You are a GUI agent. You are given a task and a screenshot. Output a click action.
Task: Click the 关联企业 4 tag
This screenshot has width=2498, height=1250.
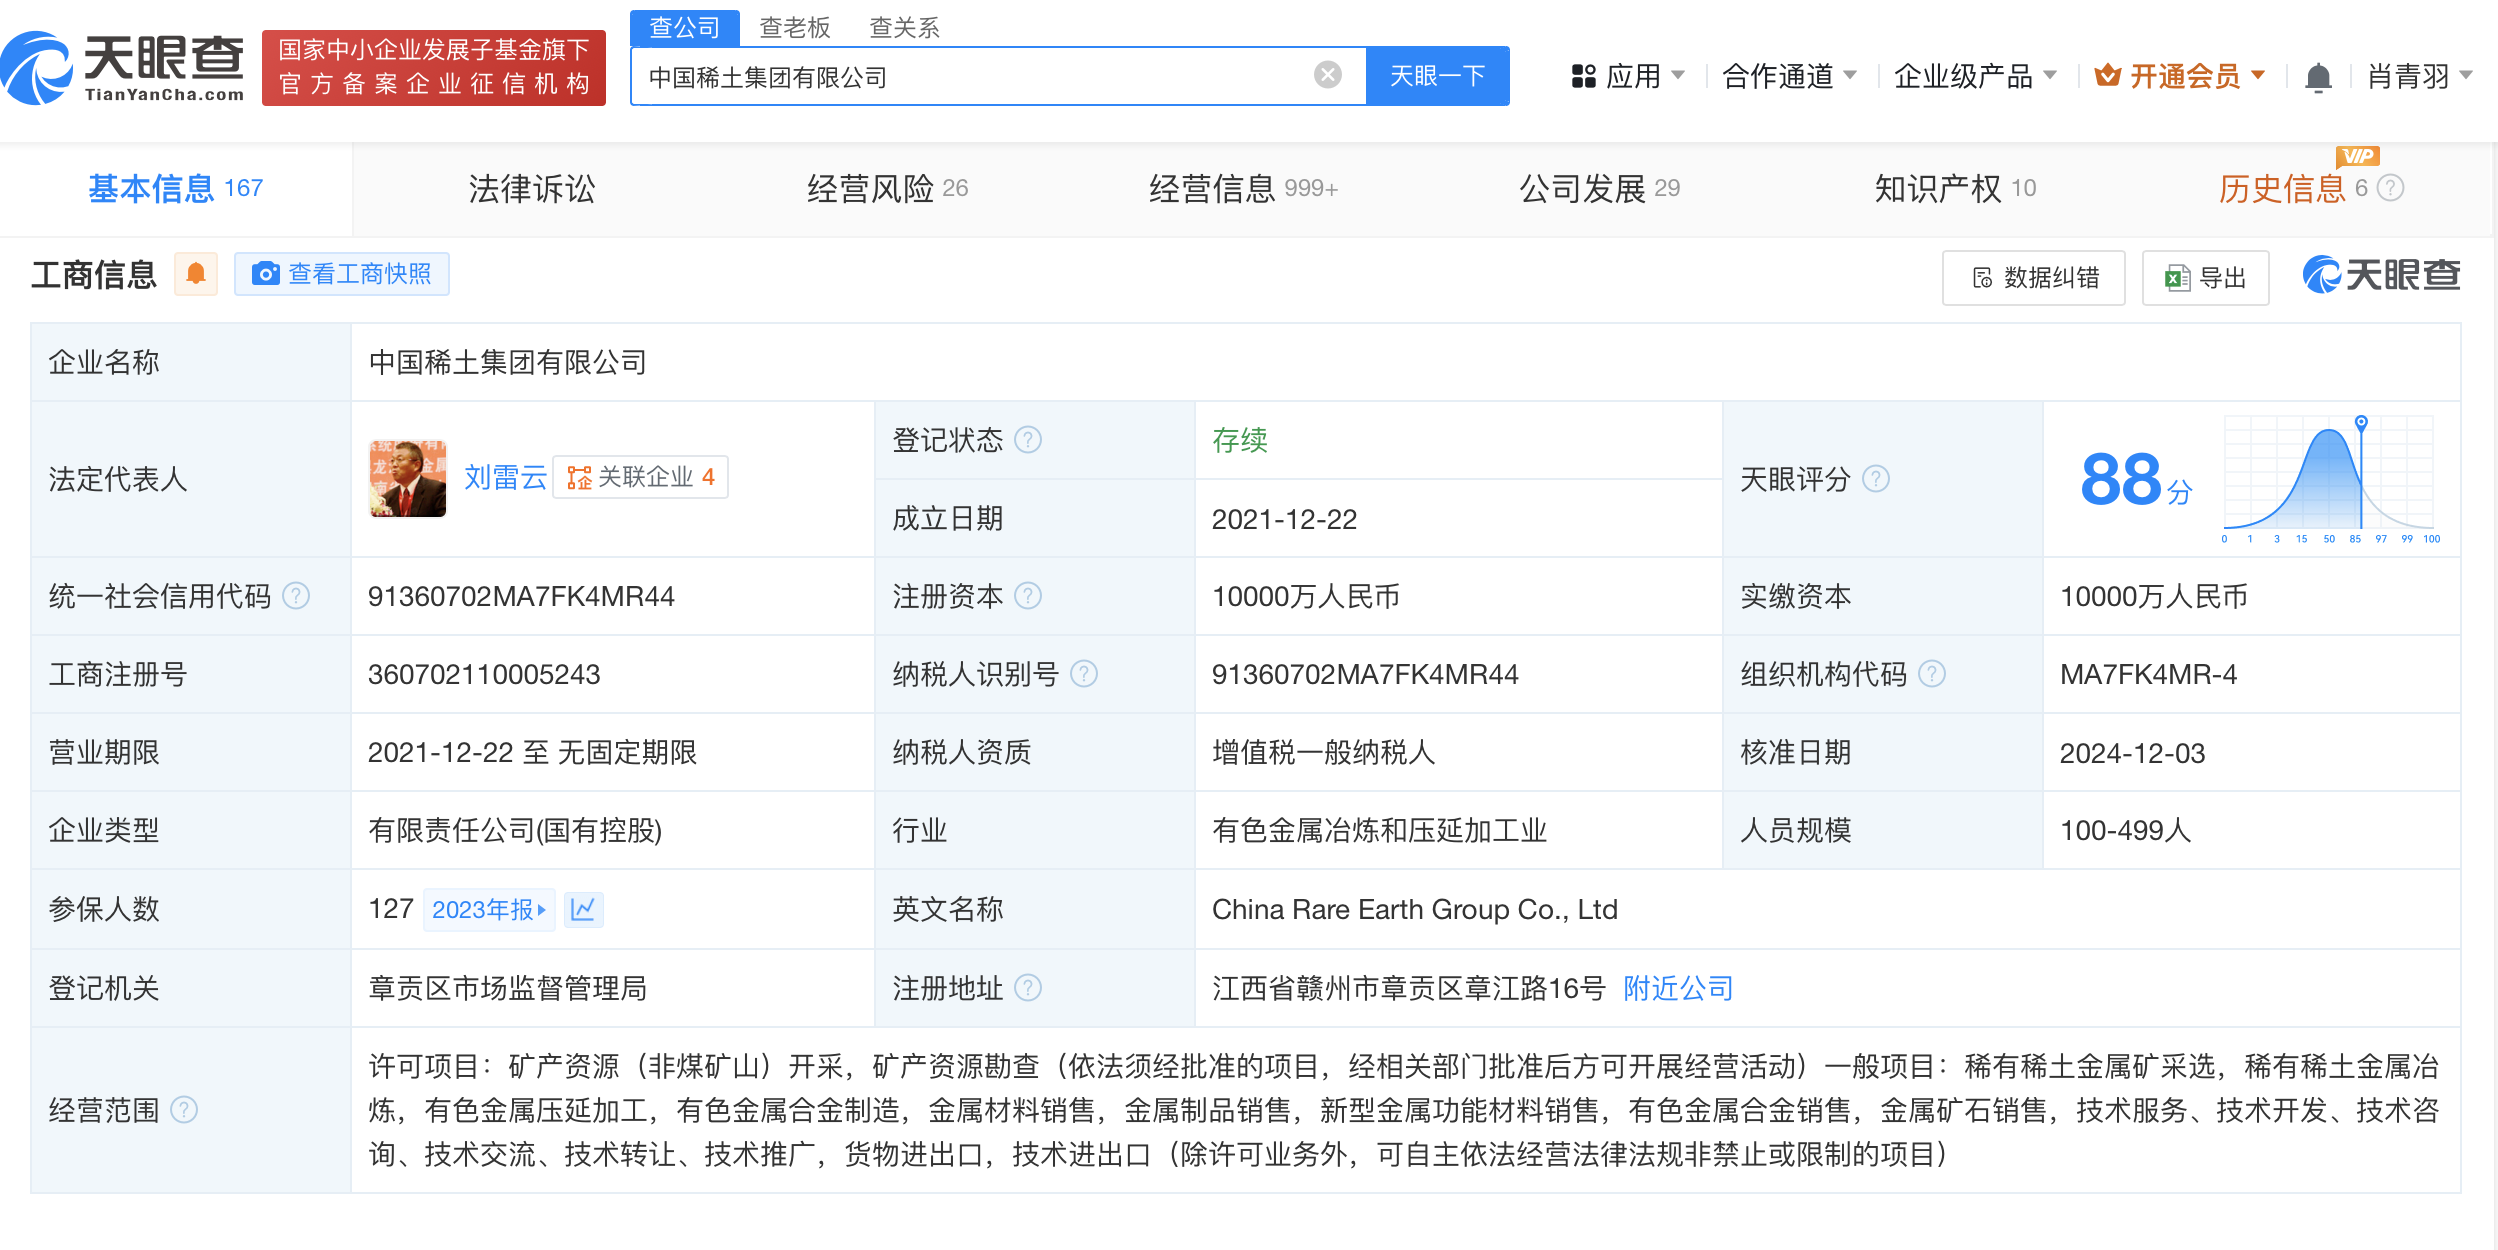[x=641, y=477]
